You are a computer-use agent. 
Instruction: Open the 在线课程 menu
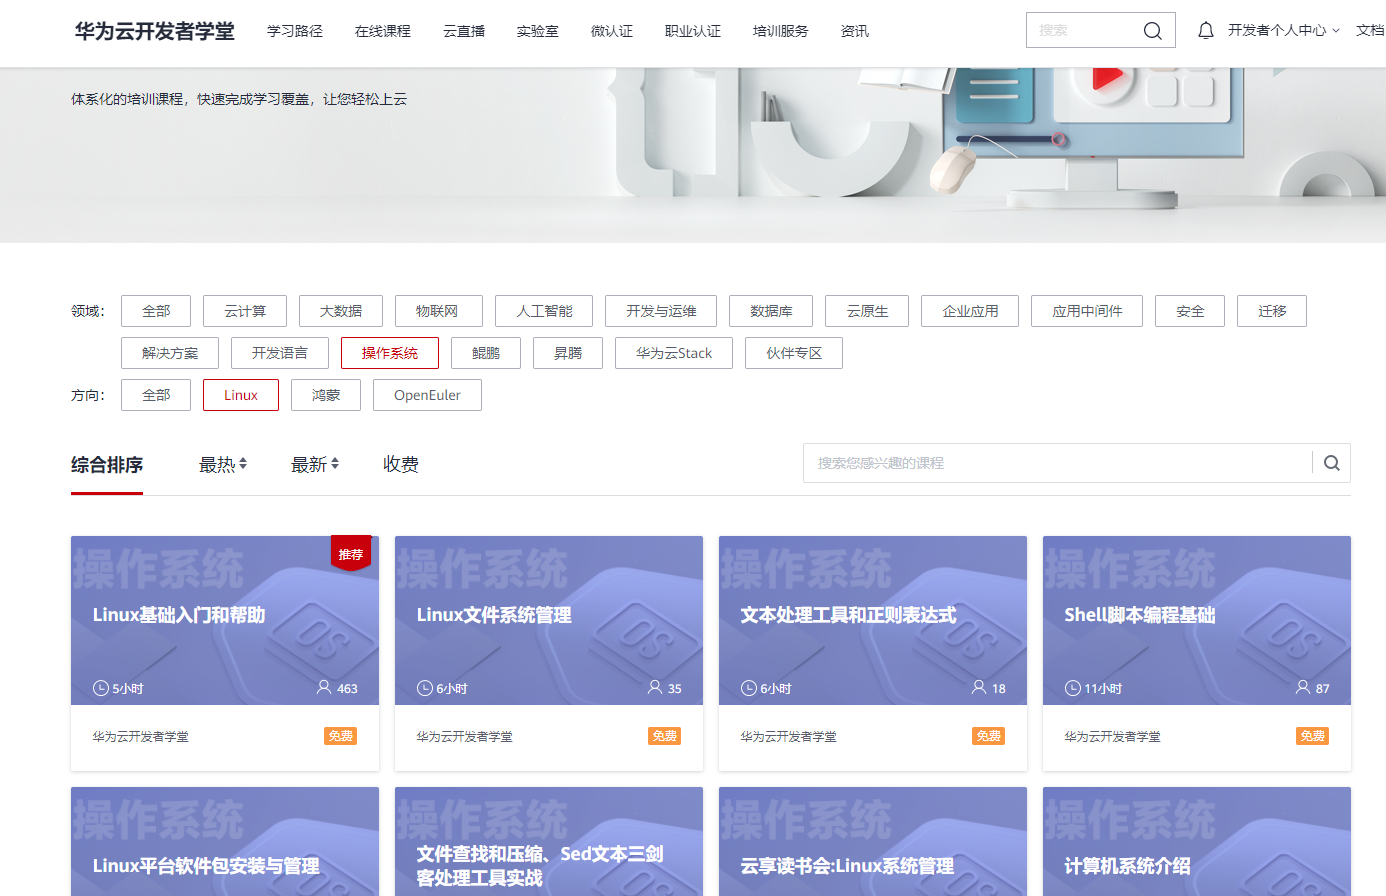click(x=383, y=31)
